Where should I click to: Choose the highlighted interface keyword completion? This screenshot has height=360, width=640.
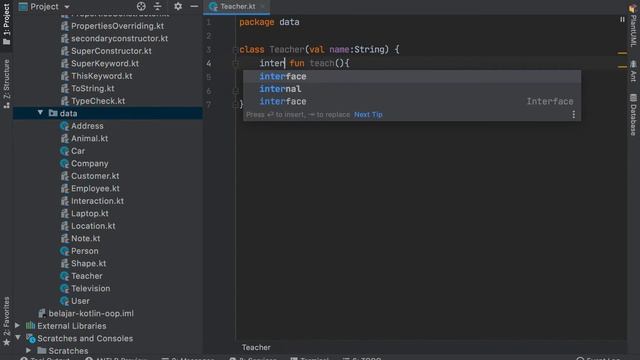click(x=412, y=76)
